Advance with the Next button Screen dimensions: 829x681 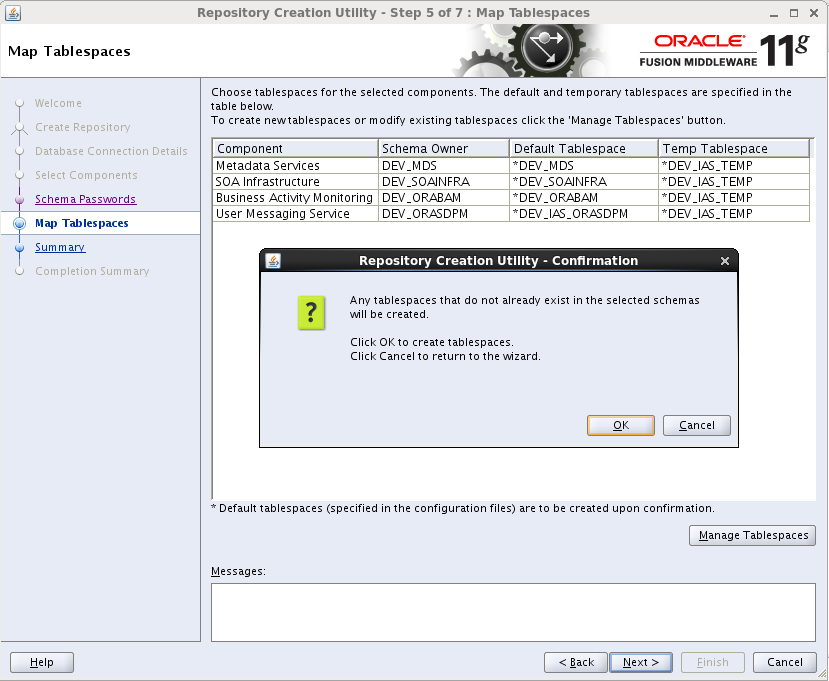640,662
